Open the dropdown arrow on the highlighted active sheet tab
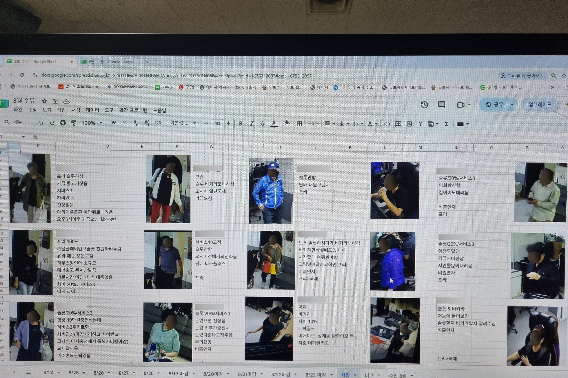The height and width of the screenshot is (378, 568). [355, 375]
